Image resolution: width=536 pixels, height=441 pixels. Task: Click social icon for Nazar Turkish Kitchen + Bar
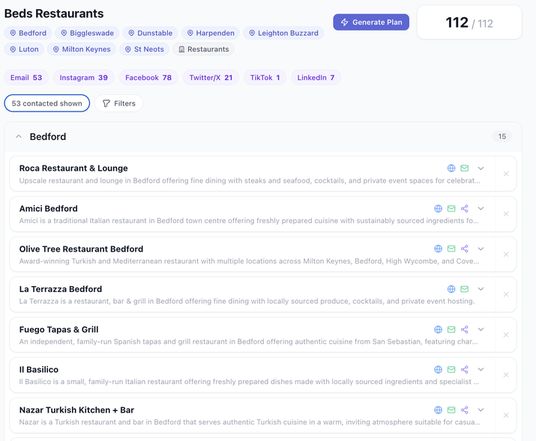(x=464, y=410)
